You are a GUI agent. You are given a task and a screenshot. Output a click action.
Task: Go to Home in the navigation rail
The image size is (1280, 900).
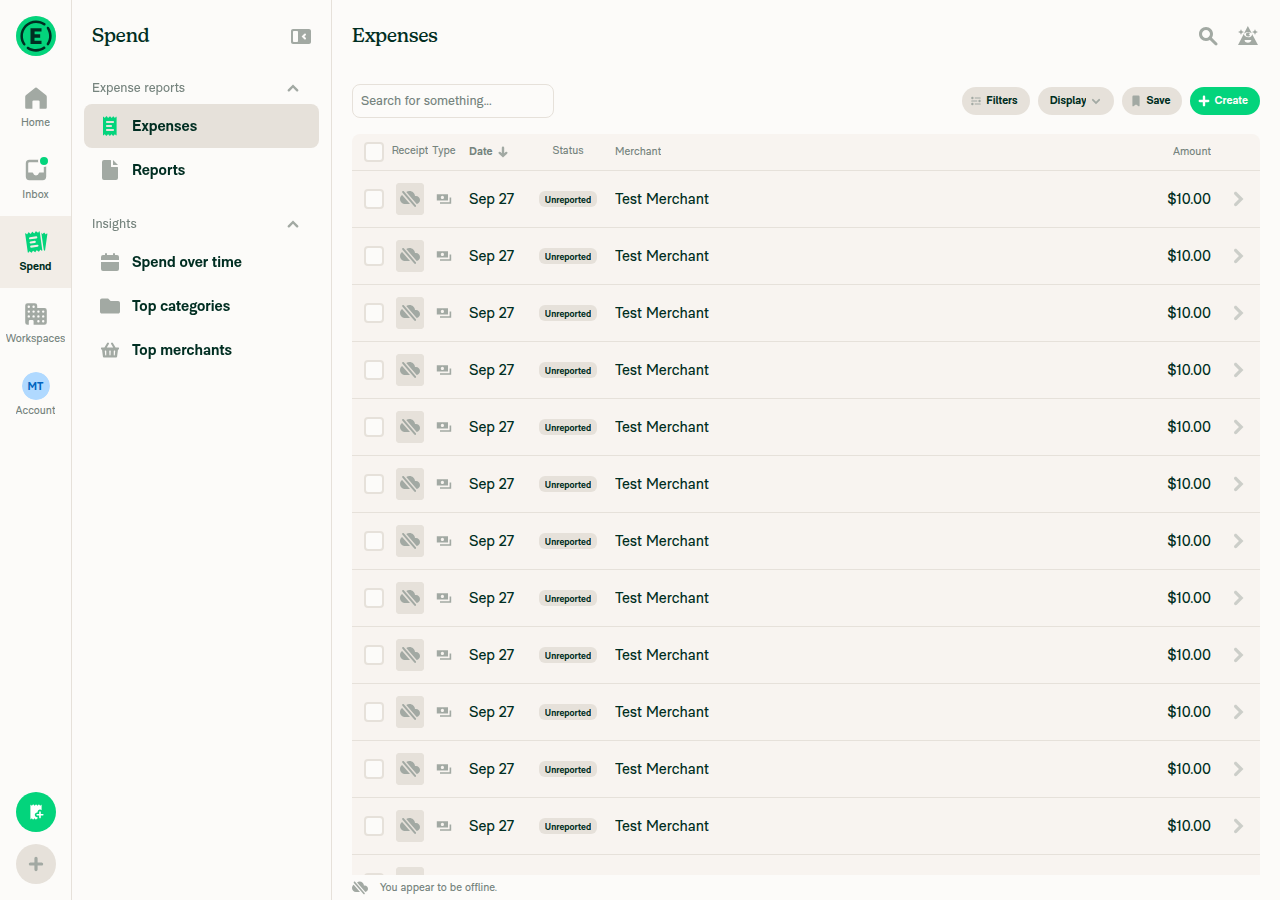pos(36,107)
